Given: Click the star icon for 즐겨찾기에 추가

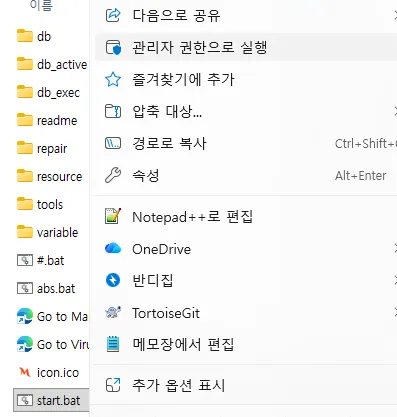Looking at the screenshot, I should (113, 79).
